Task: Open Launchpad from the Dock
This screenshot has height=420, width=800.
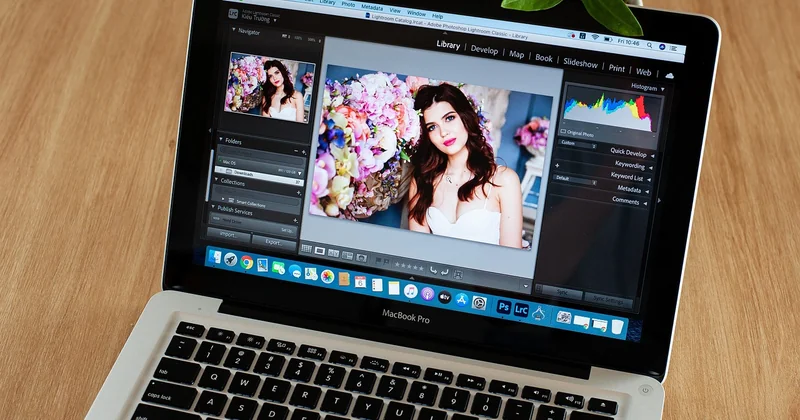Action: [231, 260]
